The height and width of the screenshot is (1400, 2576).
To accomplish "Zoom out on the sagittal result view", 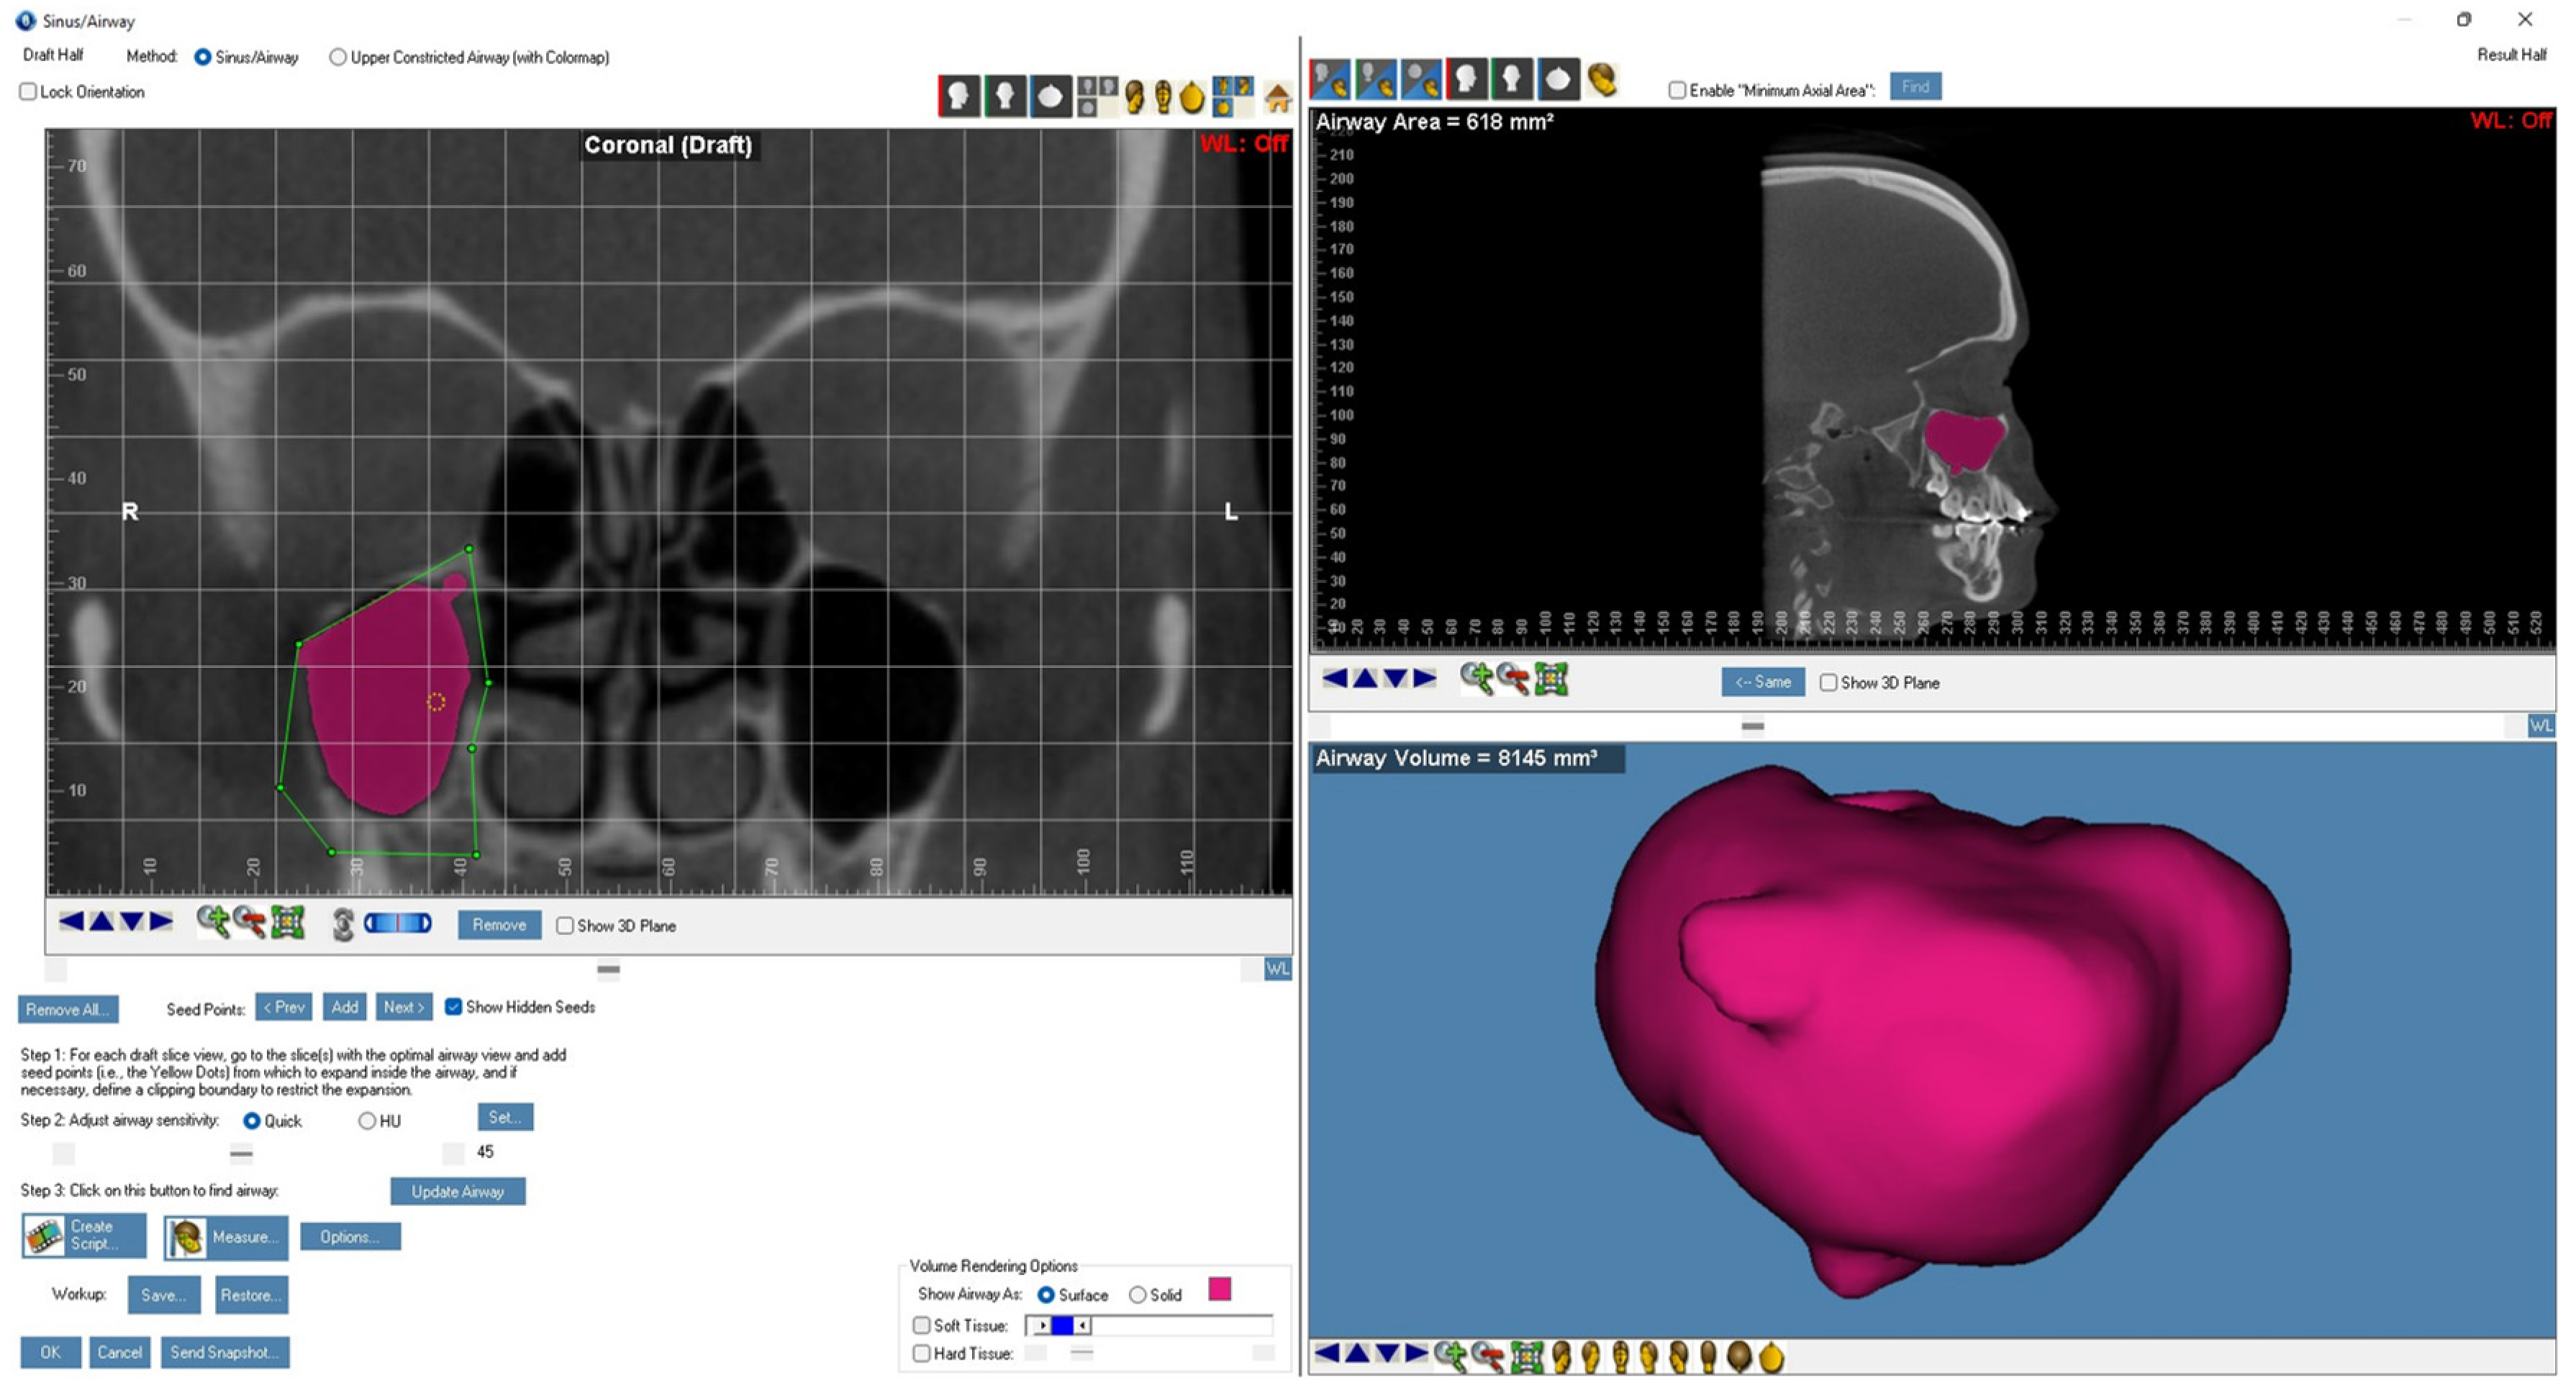I will 1513,679.
